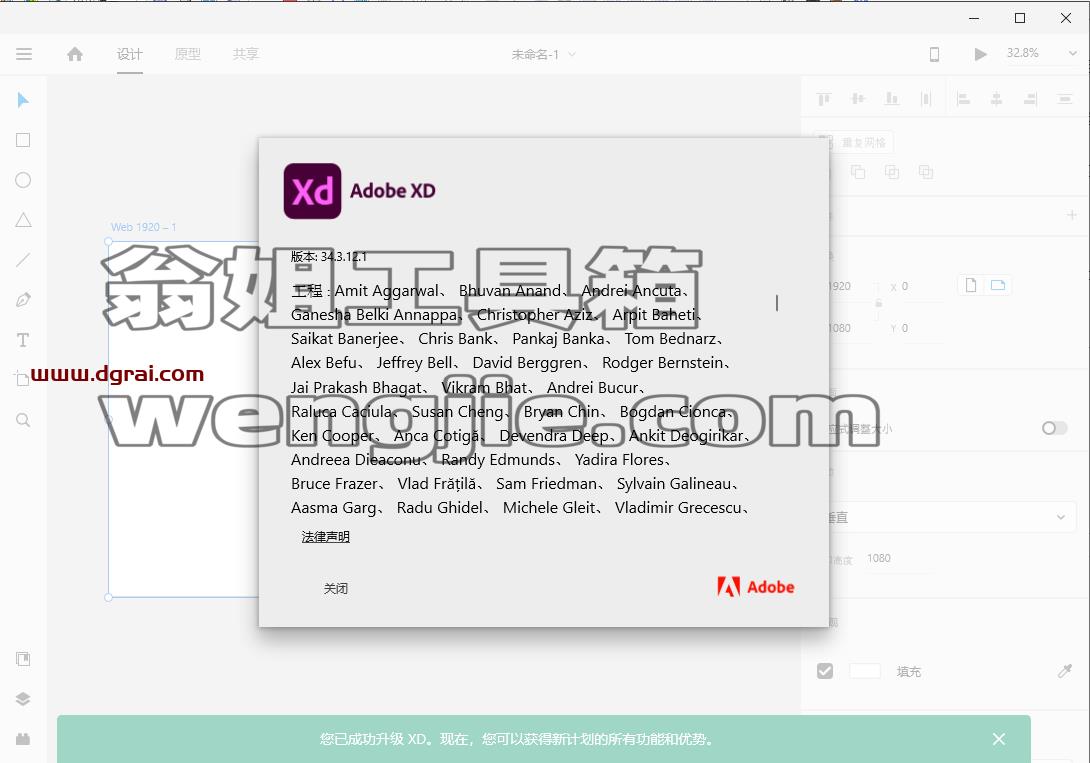Open the Layers panel icon
The width and height of the screenshot is (1090, 763).
pyautogui.click(x=23, y=699)
